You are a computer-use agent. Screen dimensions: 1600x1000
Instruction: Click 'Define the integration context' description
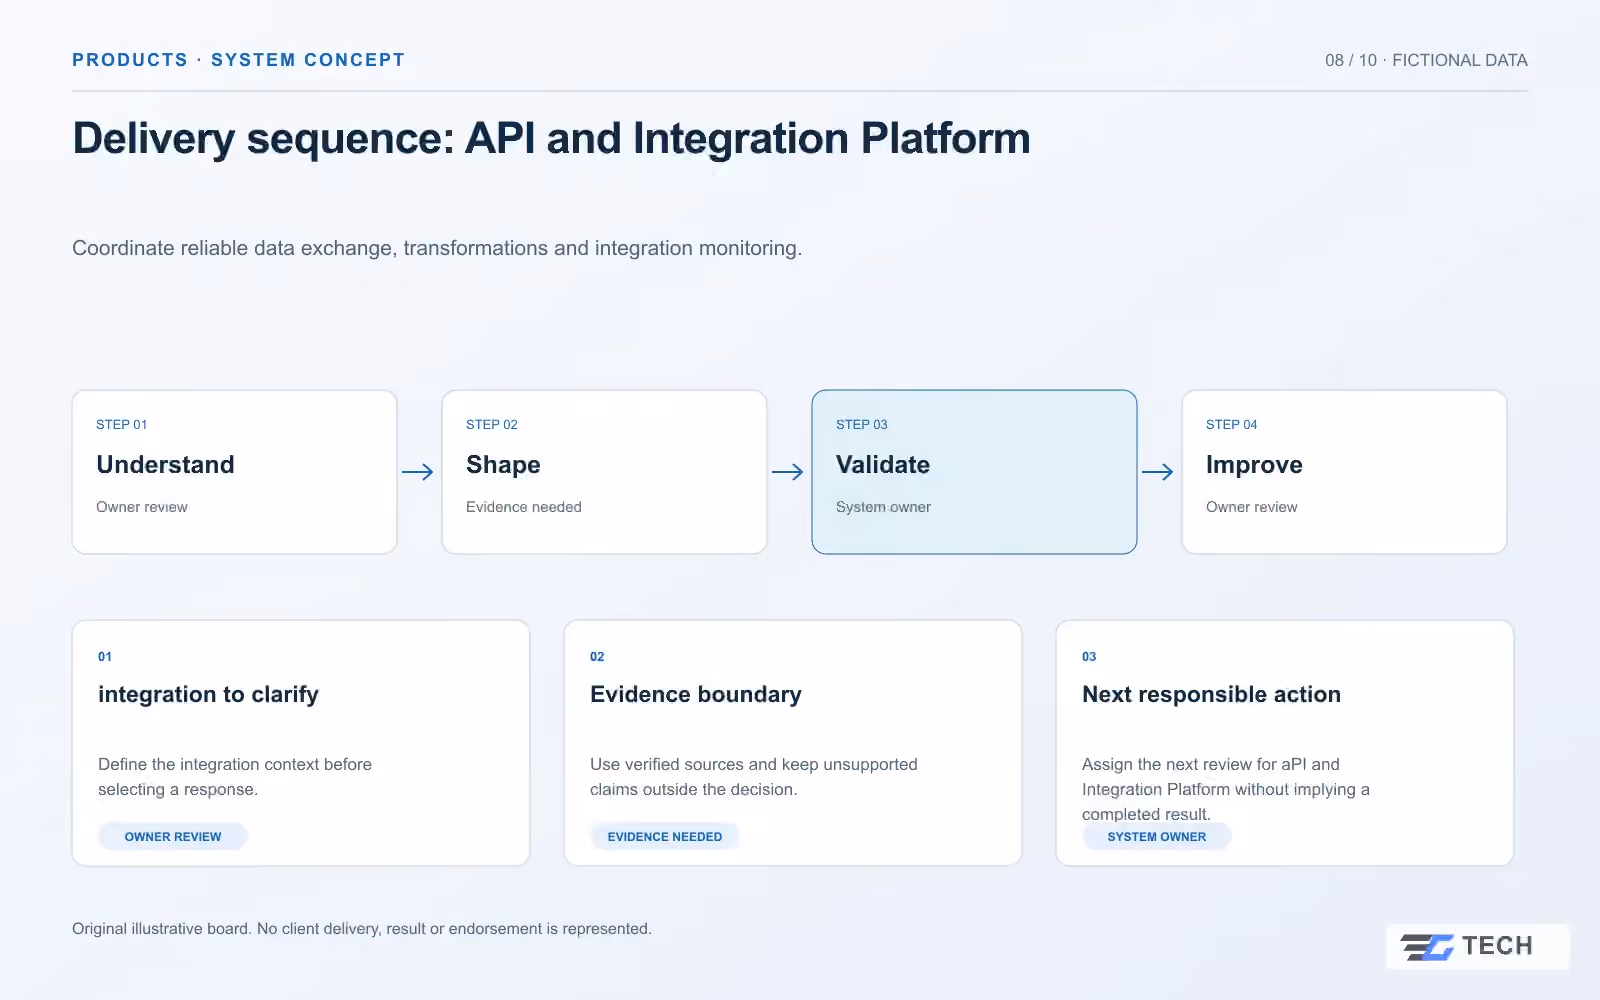coord(235,777)
